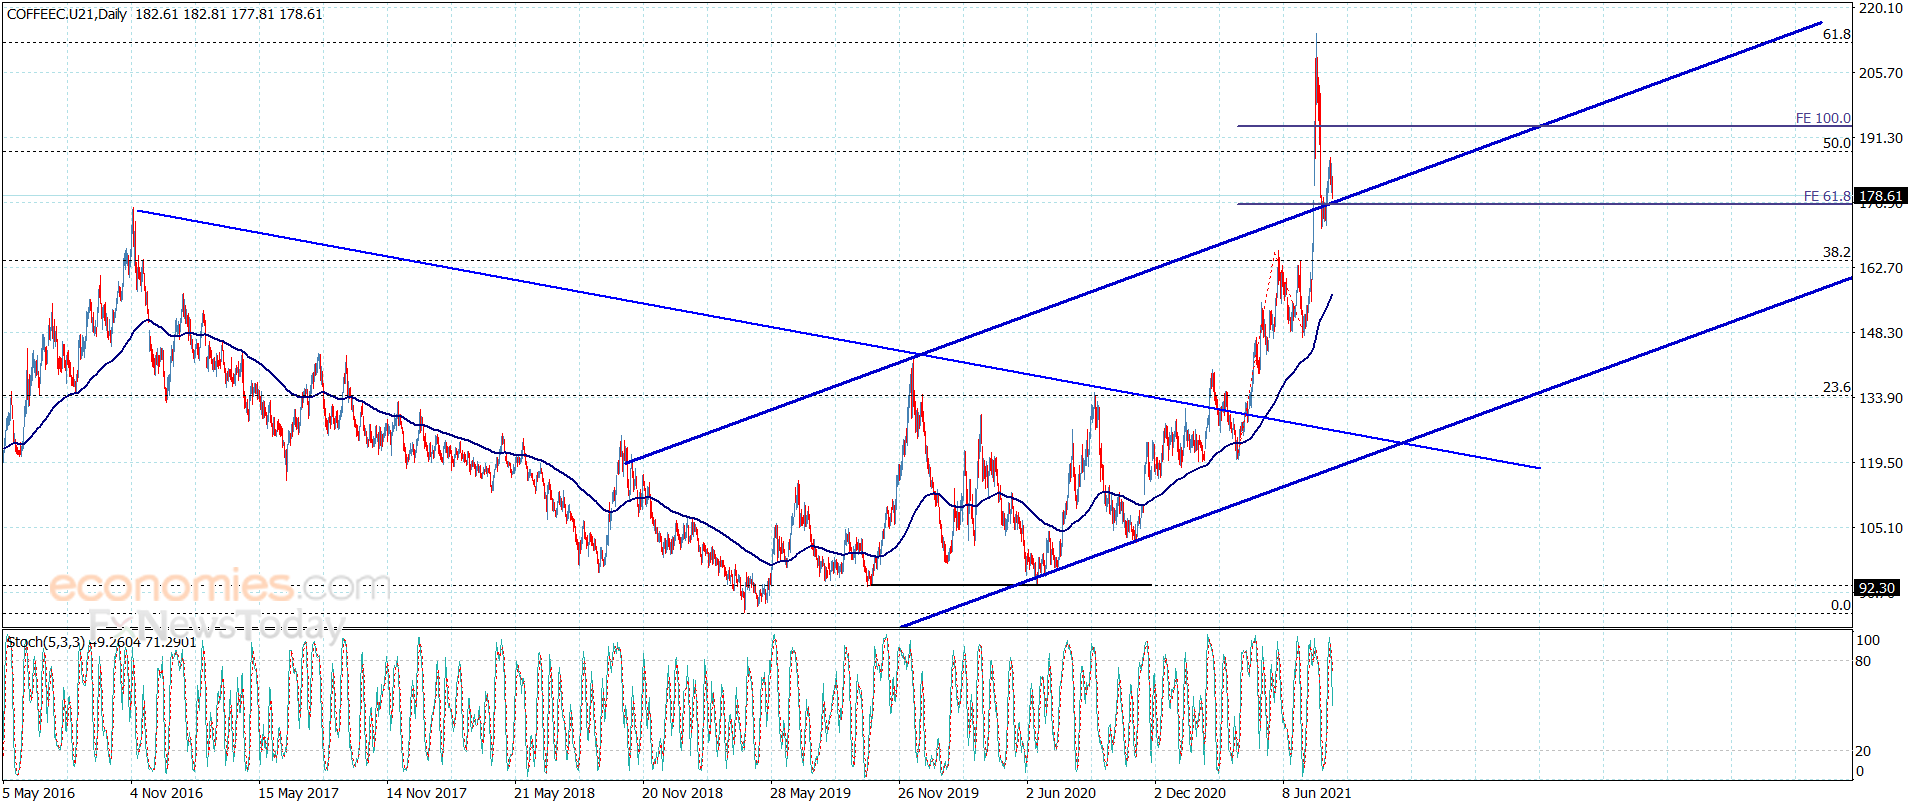Viewport: 1916px width, 807px height.
Task: Click the 20 level on Stochastic scale
Action: tap(1863, 751)
